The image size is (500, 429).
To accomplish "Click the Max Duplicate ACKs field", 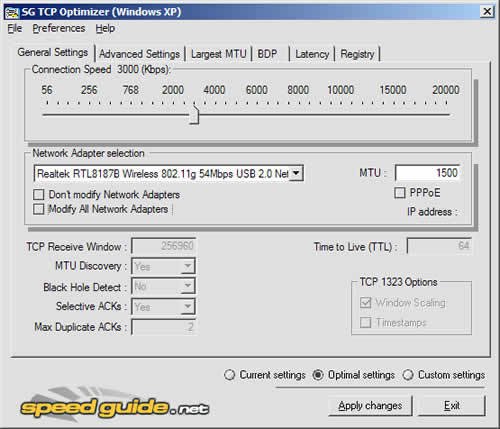I will [x=163, y=327].
